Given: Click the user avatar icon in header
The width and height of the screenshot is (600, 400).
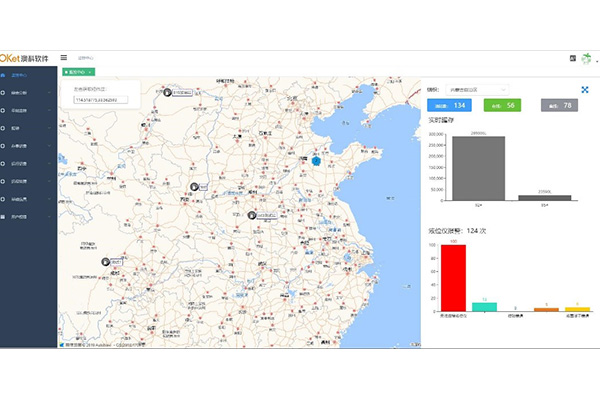Looking at the screenshot, I should 583,58.
